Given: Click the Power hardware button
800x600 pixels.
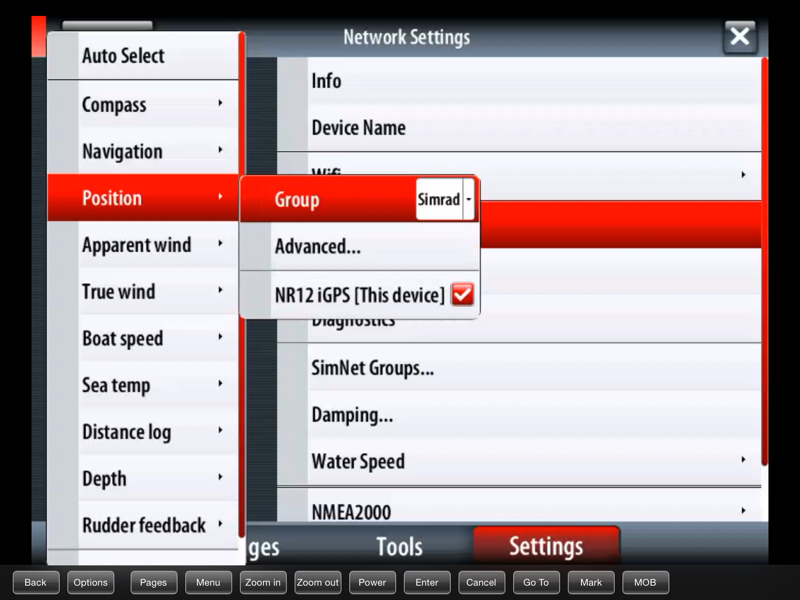Looking at the screenshot, I should pyautogui.click(x=372, y=583).
